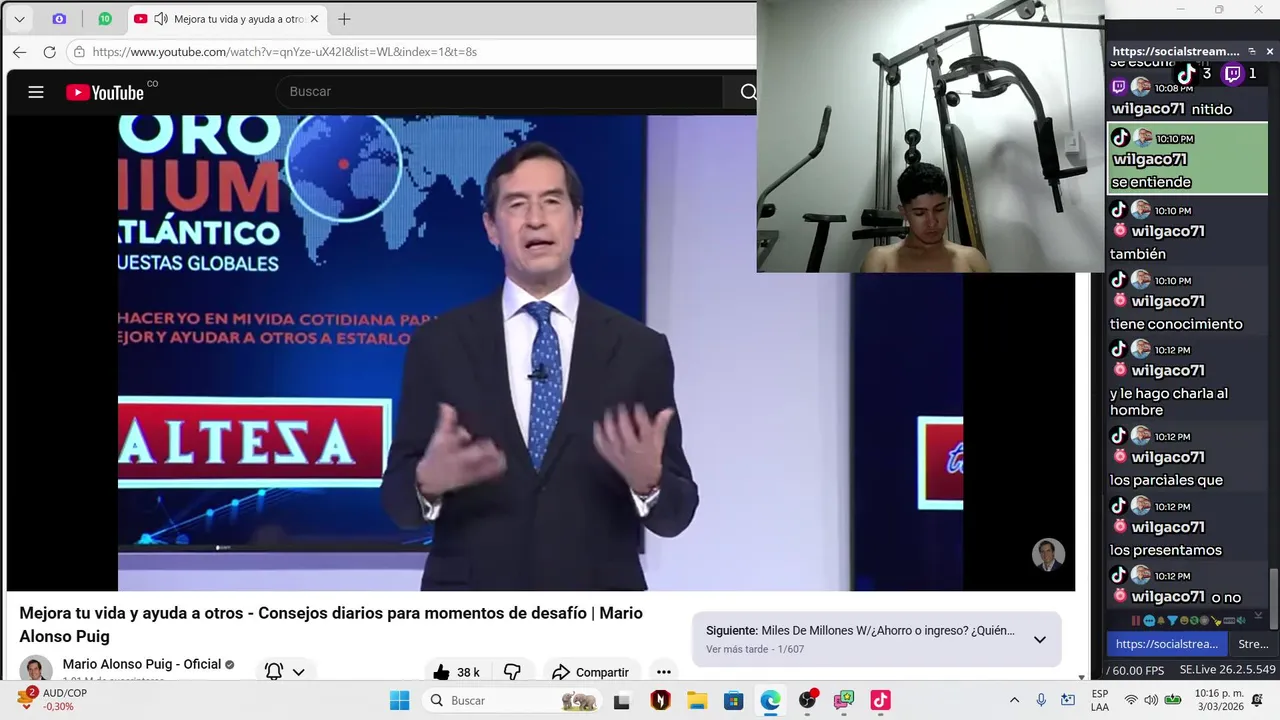The height and width of the screenshot is (720, 1280).
Task: Open the ESP LAA language switcher
Action: click(1099, 700)
